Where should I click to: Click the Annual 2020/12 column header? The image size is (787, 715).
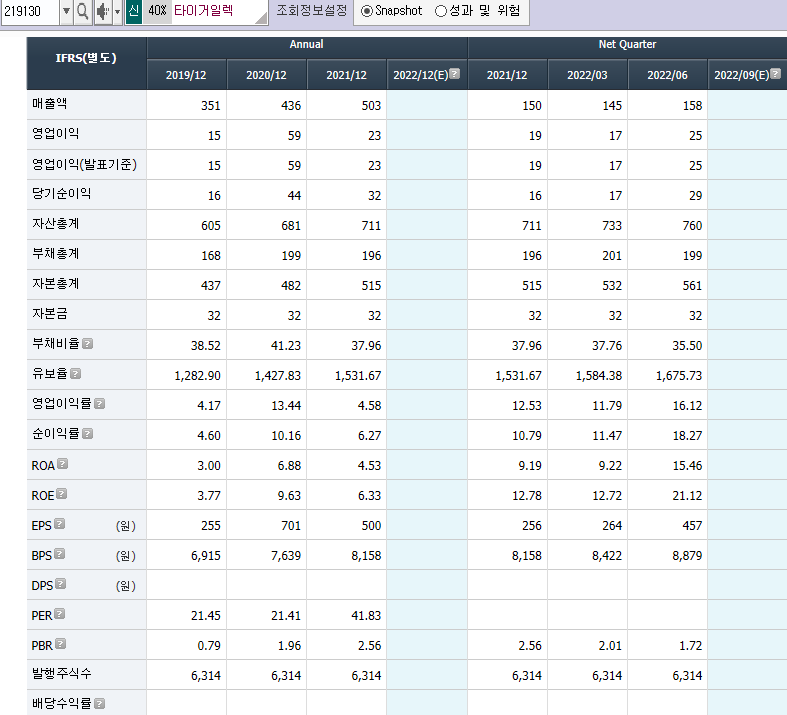pos(267,75)
